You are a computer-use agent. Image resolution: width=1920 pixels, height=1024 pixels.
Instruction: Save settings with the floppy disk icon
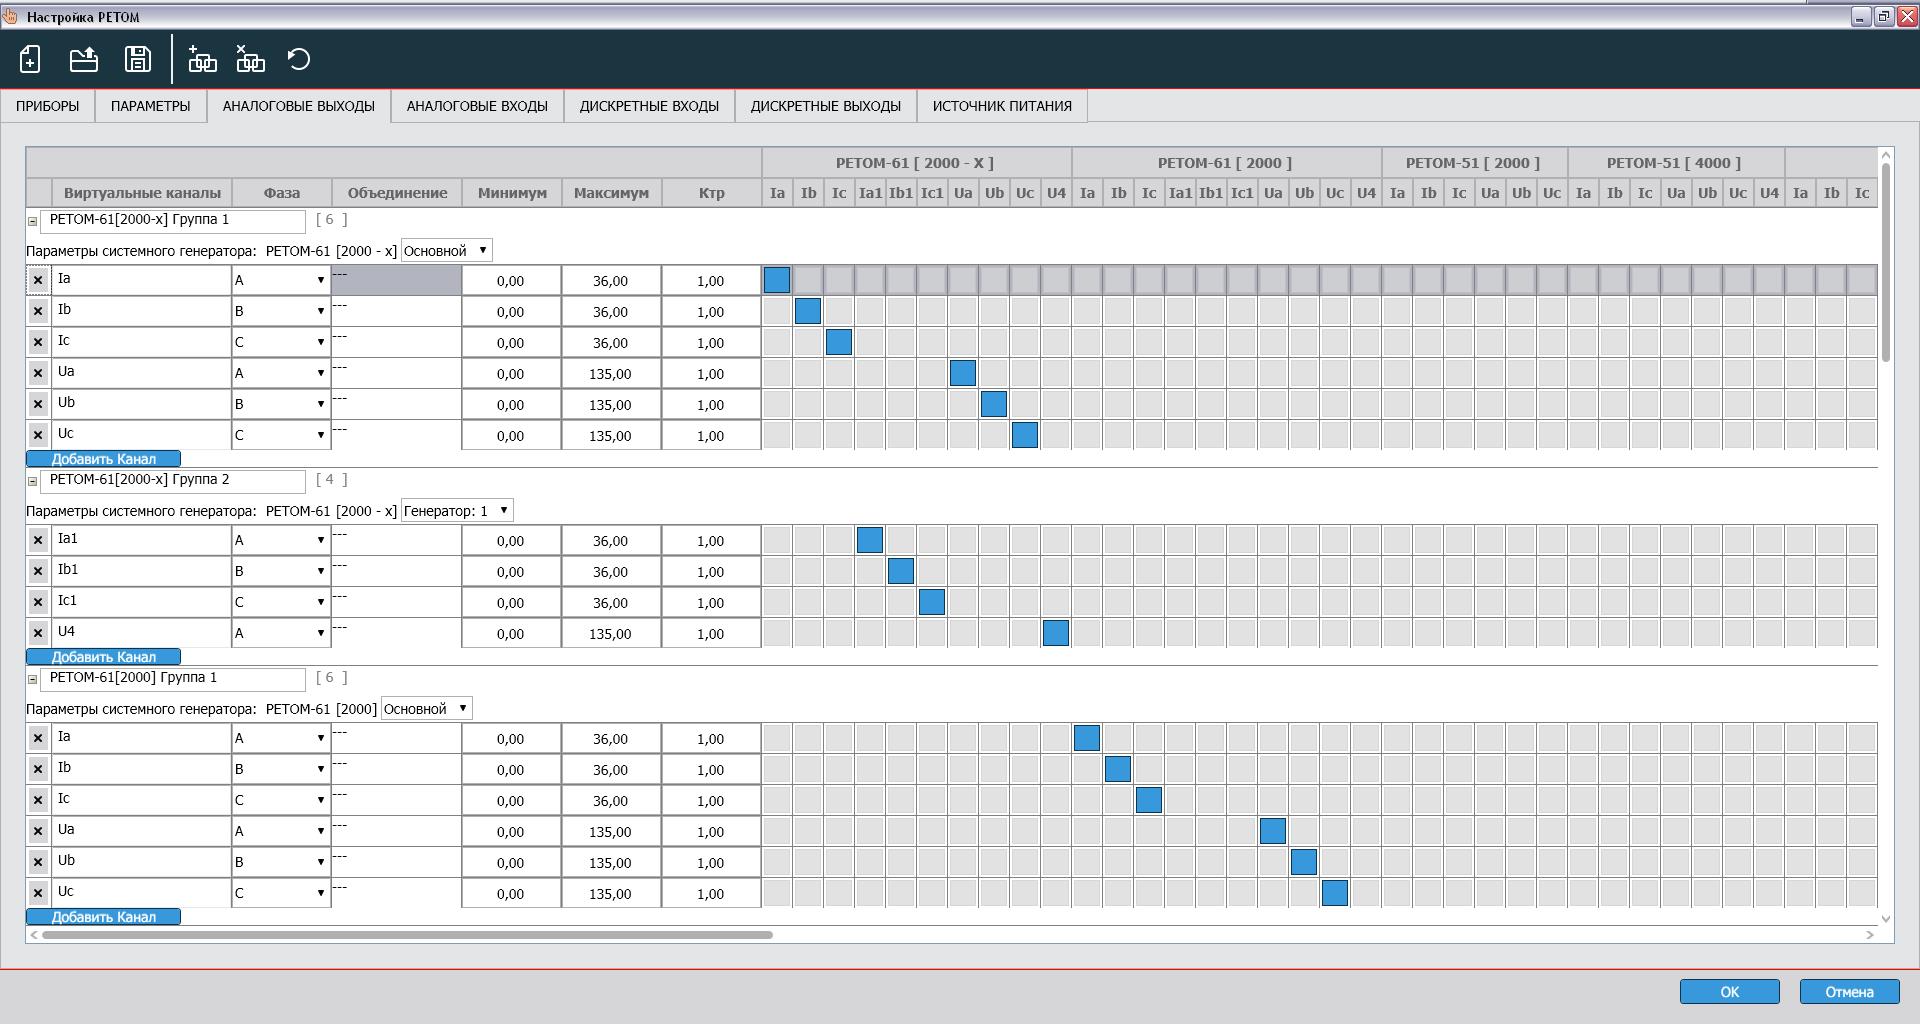[138, 60]
